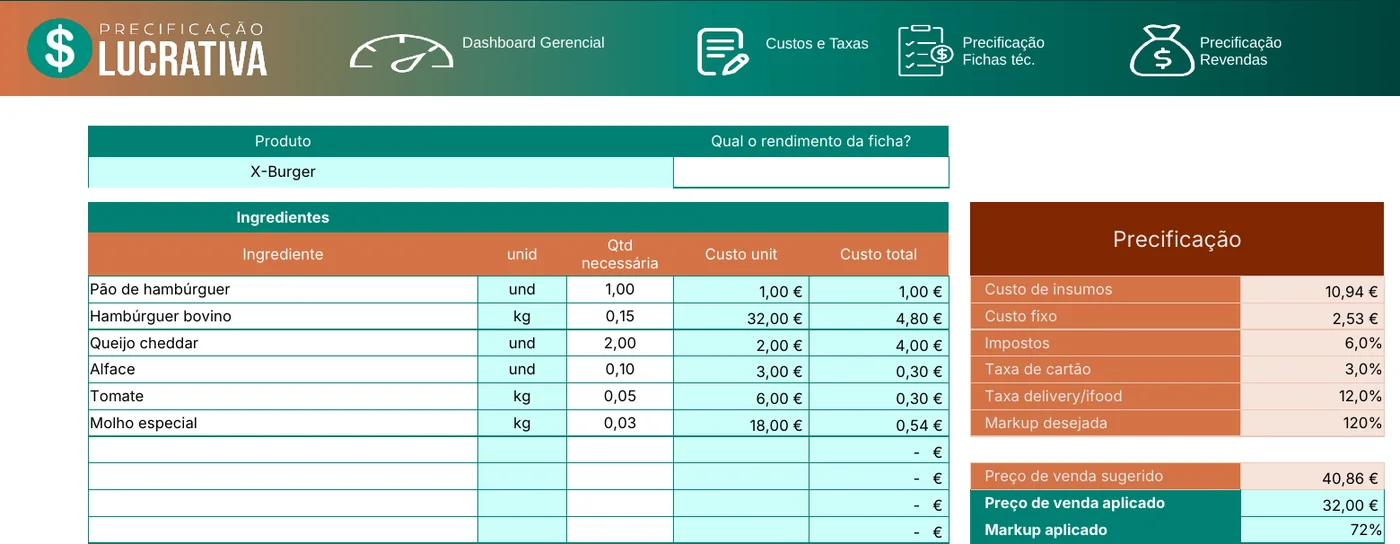Click the Custo fixo value 2,53 €

coord(1312,317)
